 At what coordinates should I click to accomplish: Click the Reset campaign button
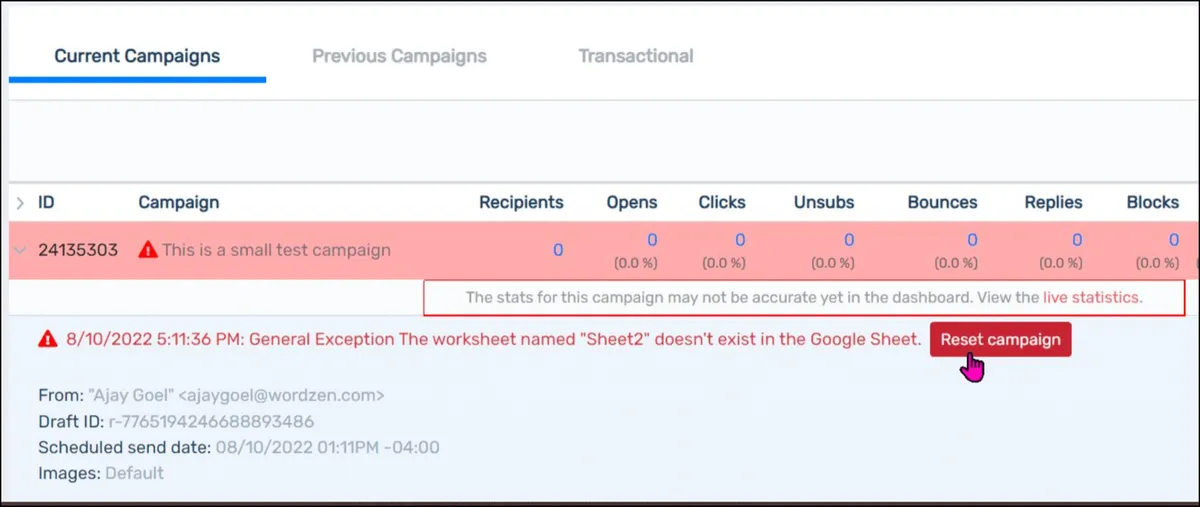(1000, 339)
